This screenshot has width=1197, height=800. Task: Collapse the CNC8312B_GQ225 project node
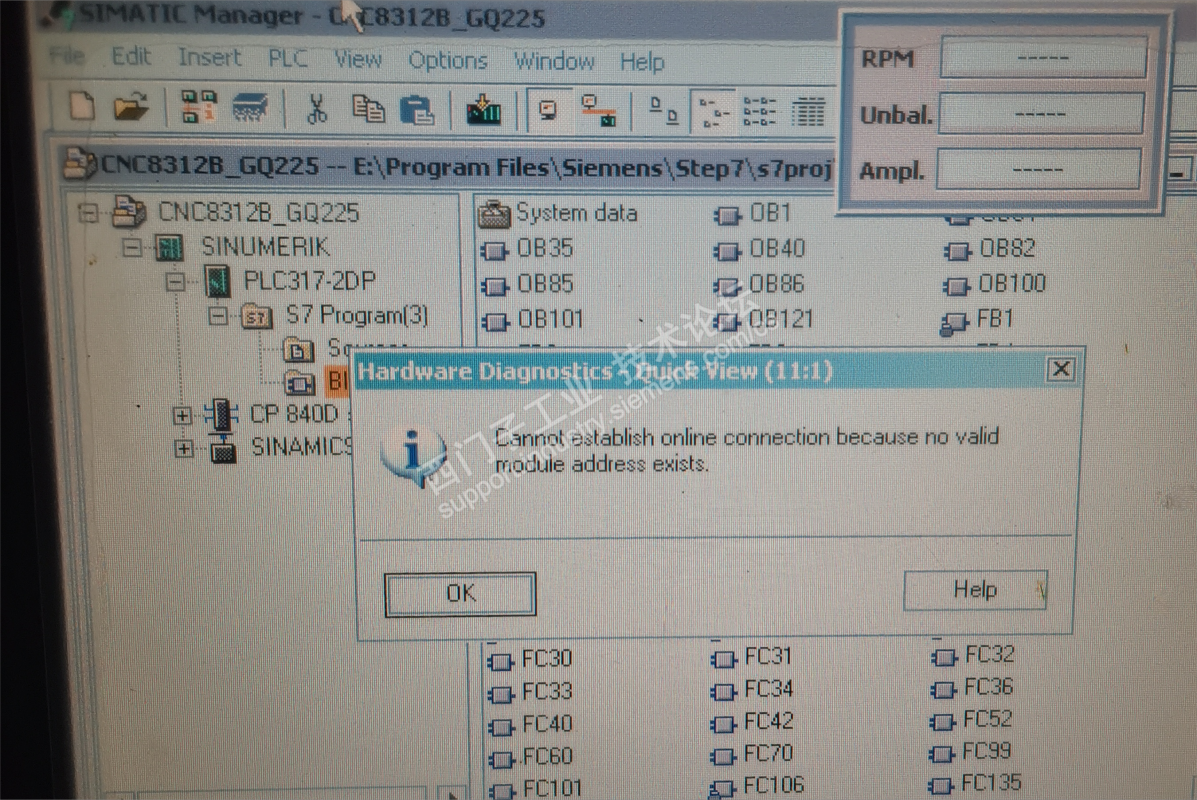pos(89,213)
